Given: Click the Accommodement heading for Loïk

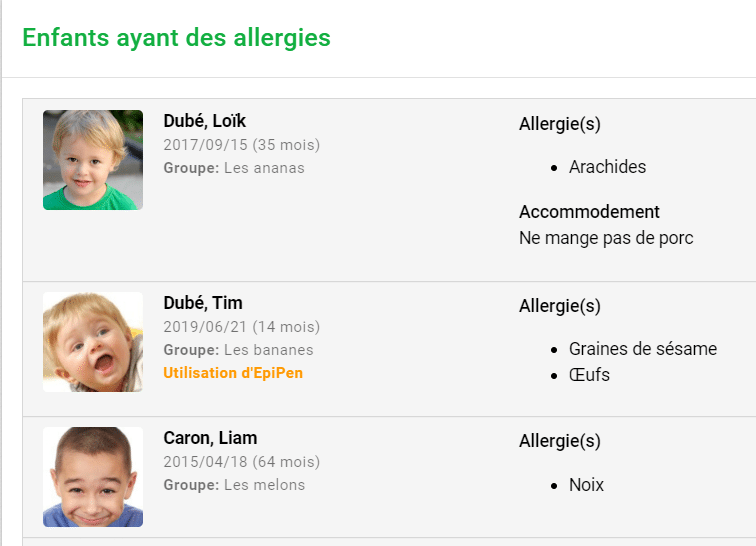Looking at the screenshot, I should (x=589, y=212).
